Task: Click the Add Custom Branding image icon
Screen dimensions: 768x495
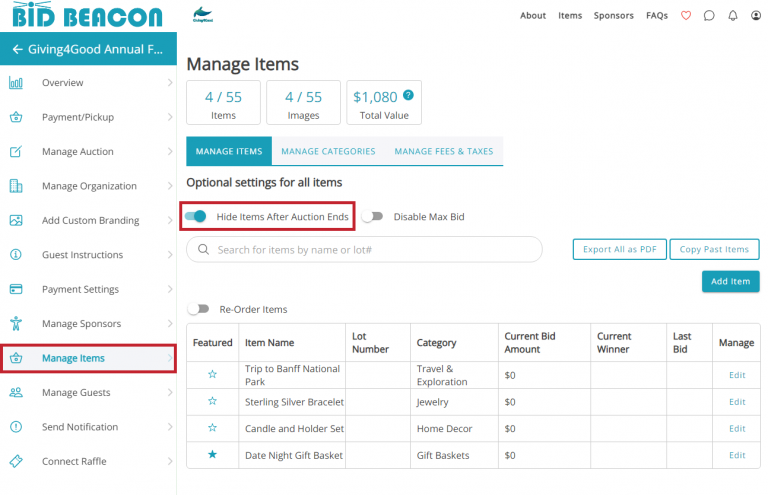Action: tap(16, 220)
